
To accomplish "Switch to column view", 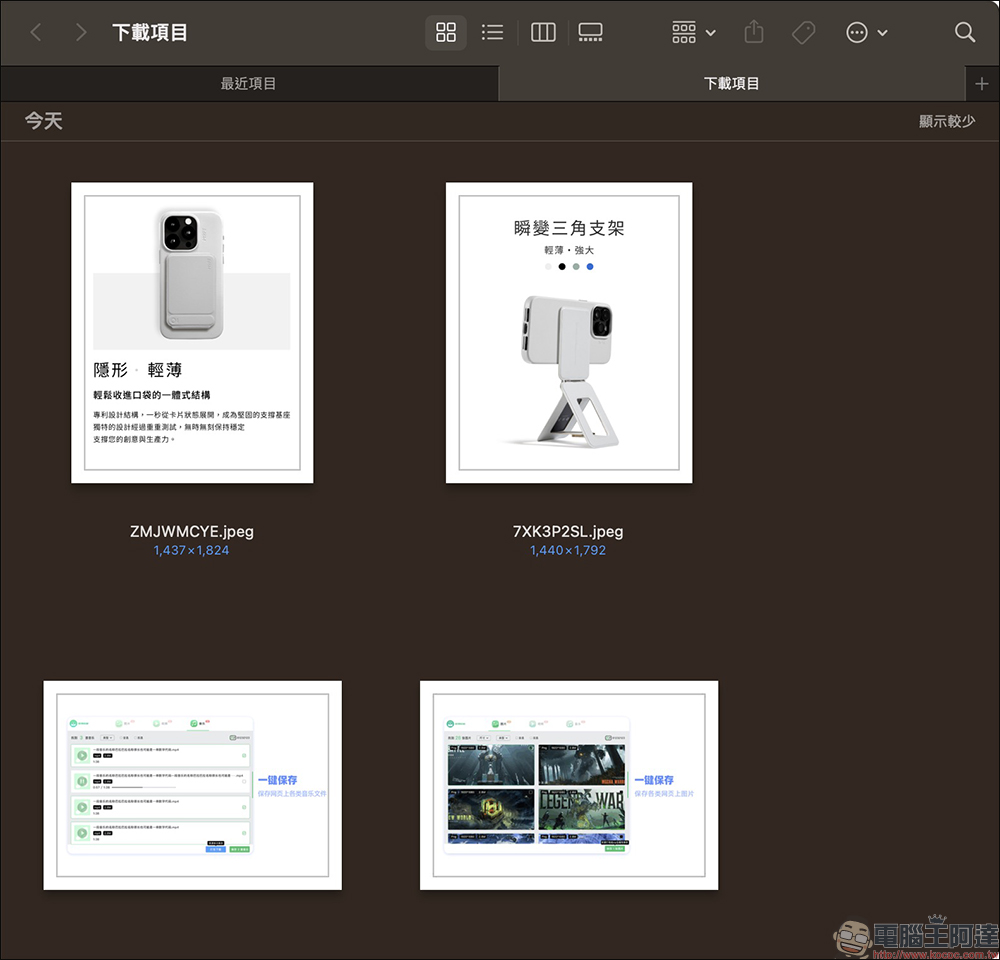I will [543, 32].
